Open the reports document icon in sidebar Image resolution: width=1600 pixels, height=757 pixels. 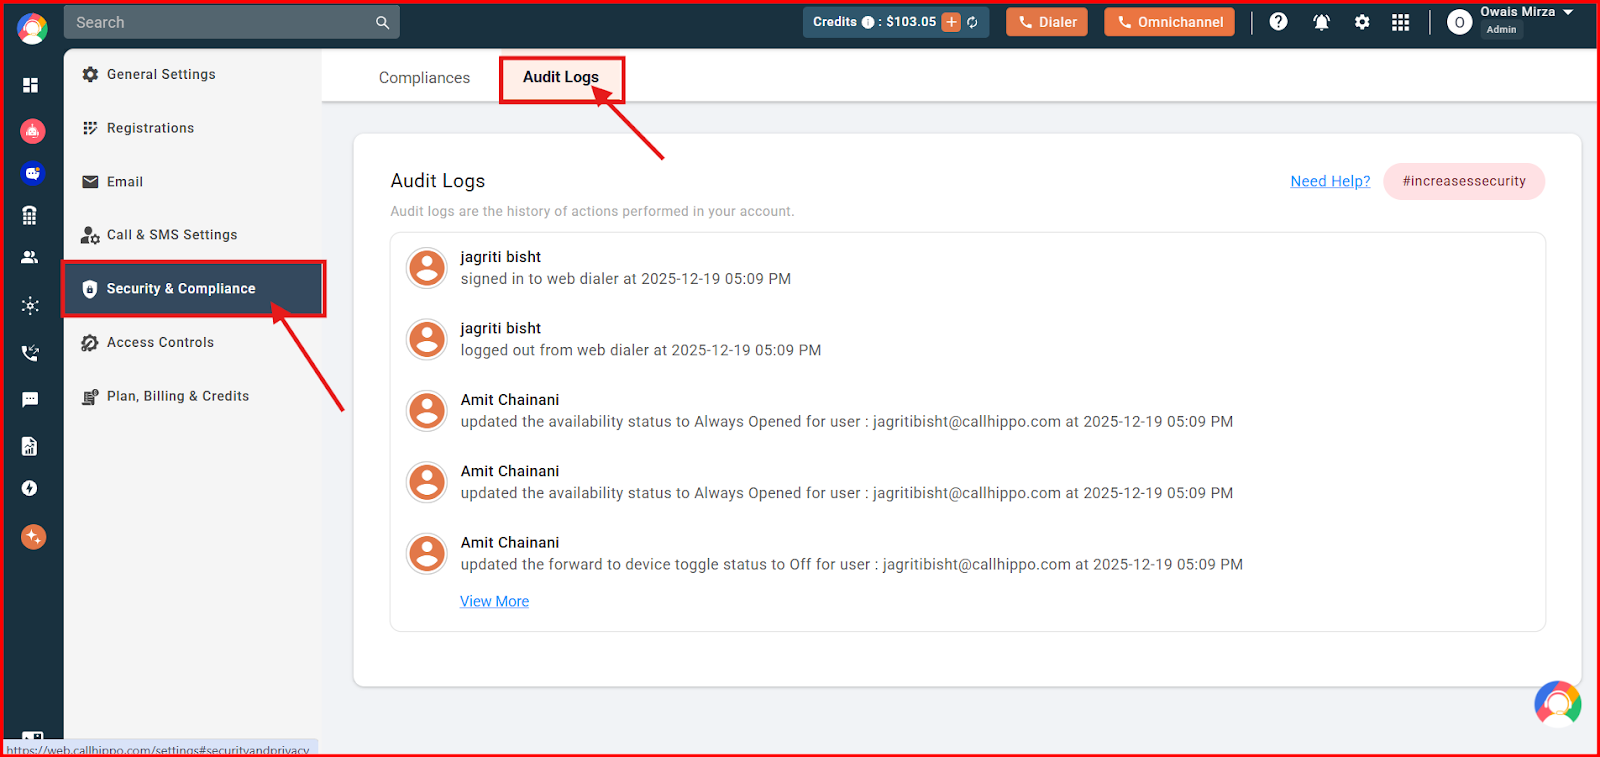coord(30,446)
